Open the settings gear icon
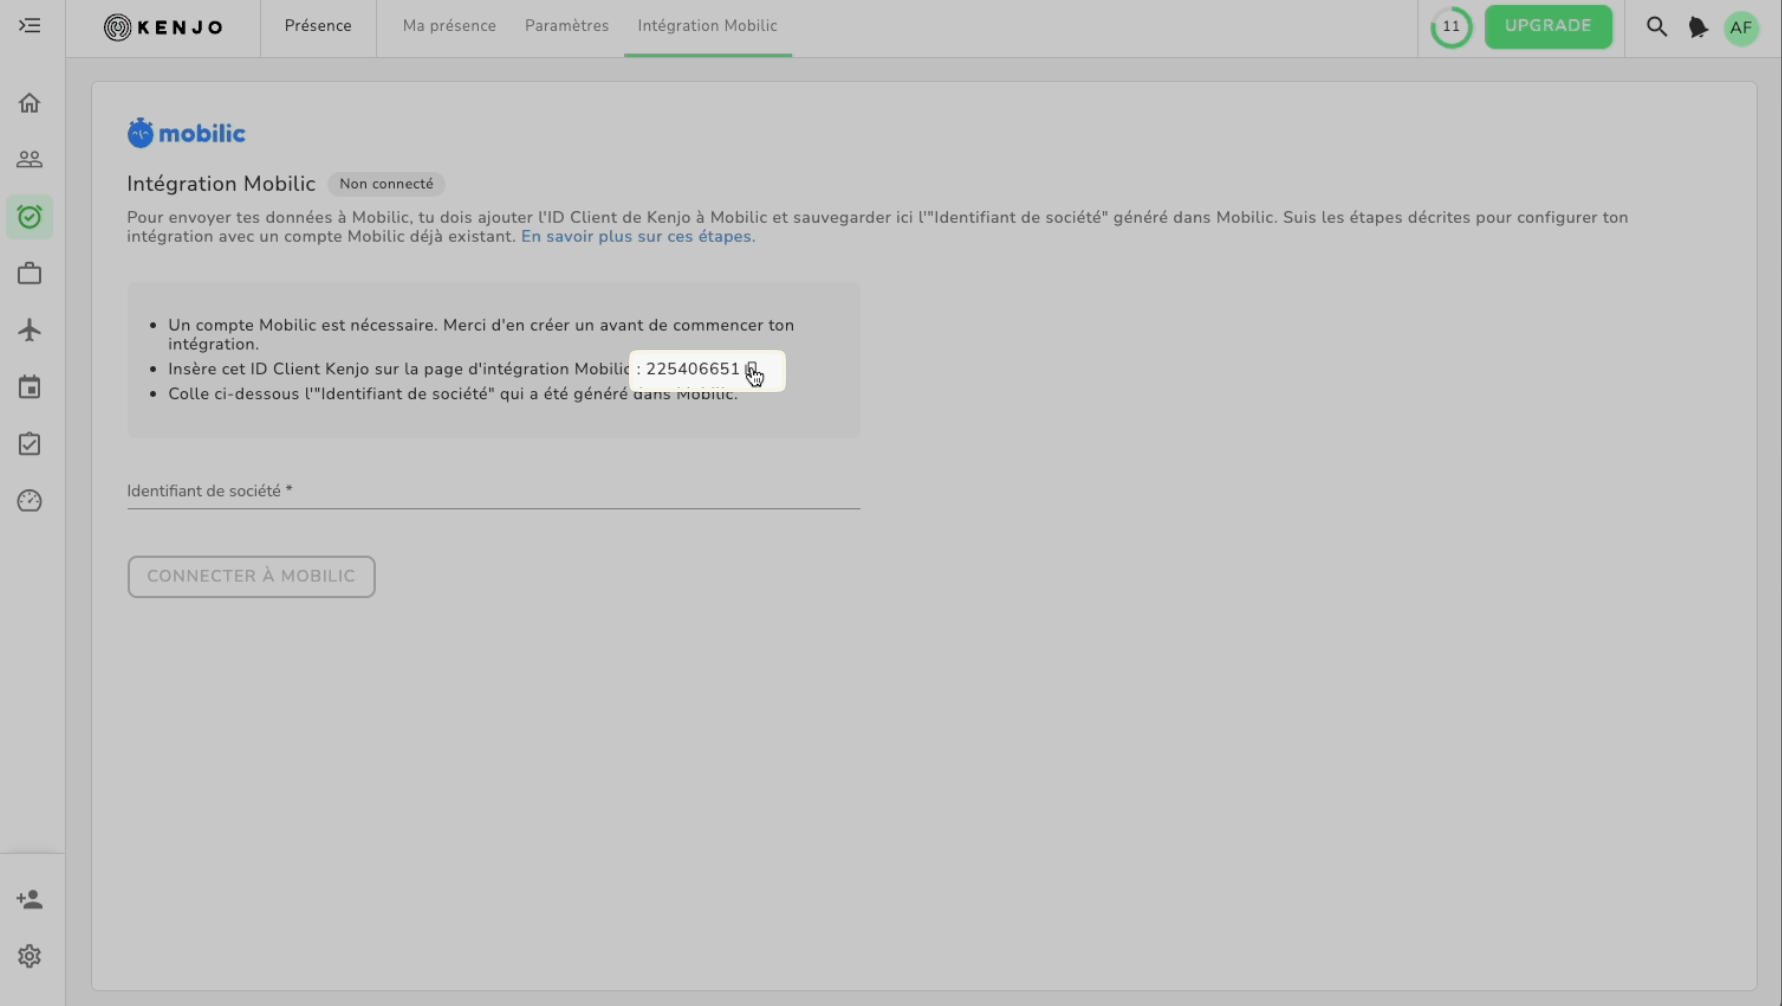Image resolution: width=1782 pixels, height=1006 pixels. pos(30,957)
